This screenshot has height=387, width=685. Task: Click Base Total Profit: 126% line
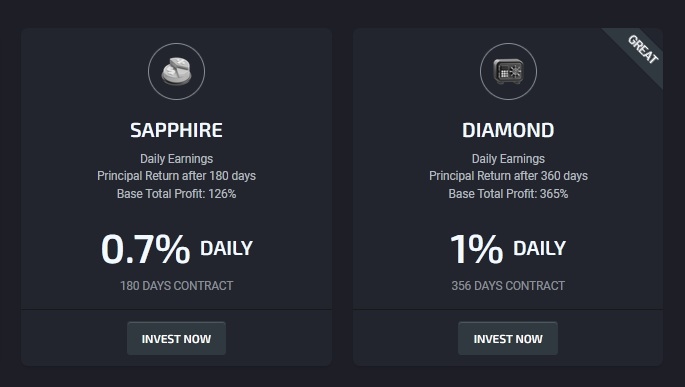(x=176, y=194)
